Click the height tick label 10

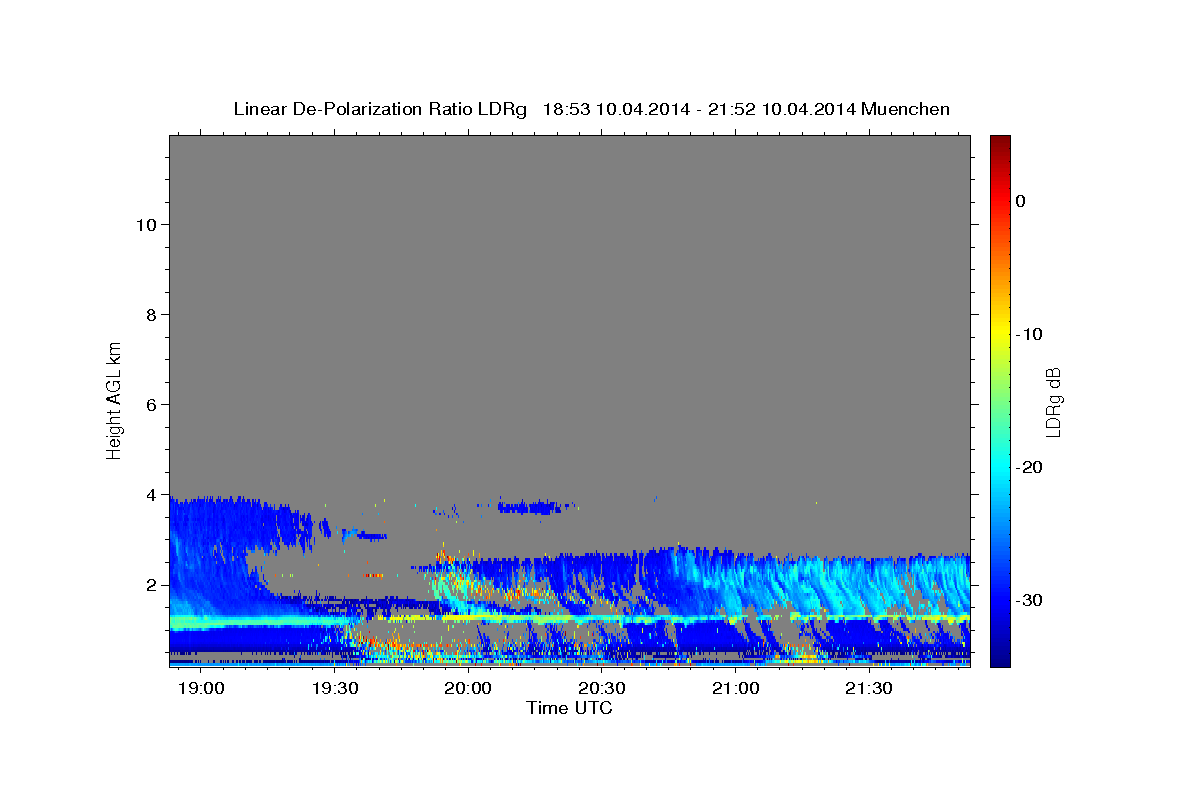[x=145, y=224]
